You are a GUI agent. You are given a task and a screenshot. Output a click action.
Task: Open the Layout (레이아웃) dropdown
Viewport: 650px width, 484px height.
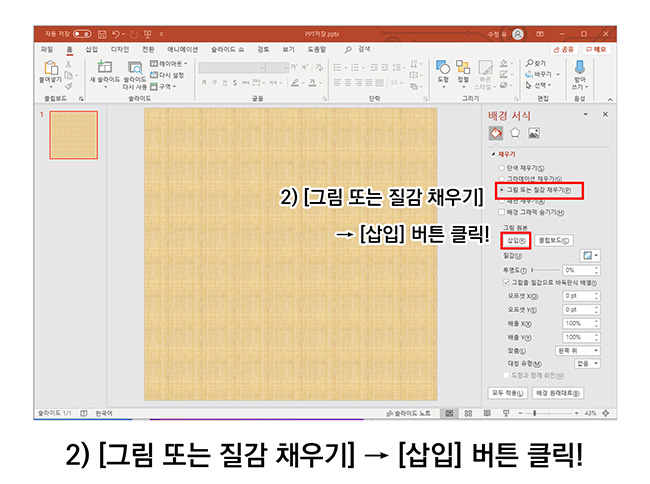[x=169, y=64]
